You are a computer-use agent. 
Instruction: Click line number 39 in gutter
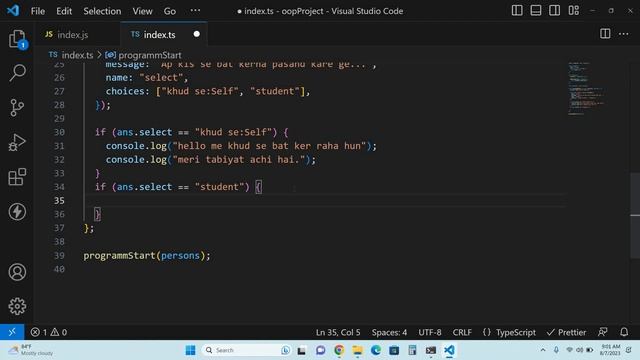[x=59, y=256]
